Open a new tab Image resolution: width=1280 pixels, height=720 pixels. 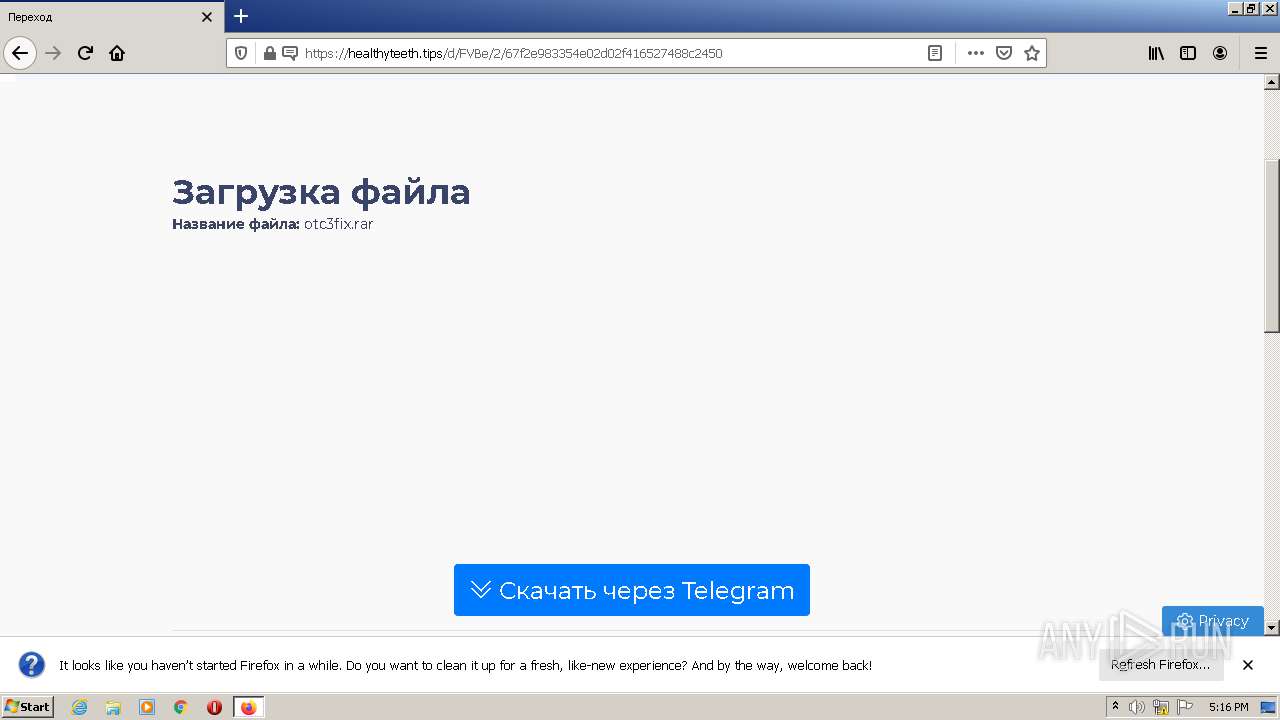point(241,16)
